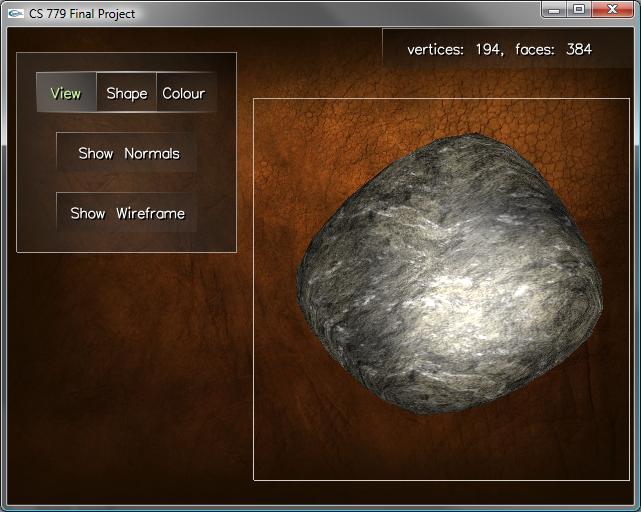Click the window title text CS 779 Final Project
641x512 pixels.
pyautogui.click(x=82, y=14)
